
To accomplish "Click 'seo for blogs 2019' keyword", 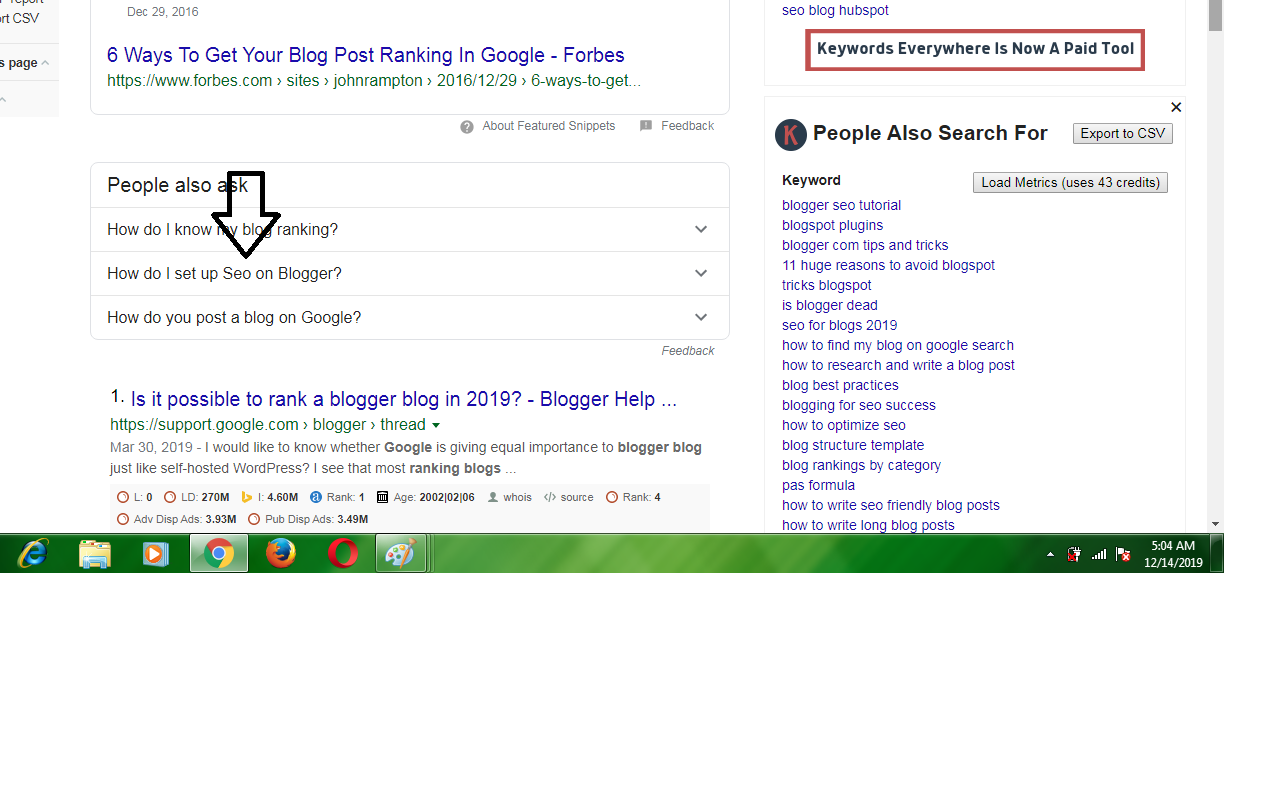I will pyautogui.click(x=839, y=325).
